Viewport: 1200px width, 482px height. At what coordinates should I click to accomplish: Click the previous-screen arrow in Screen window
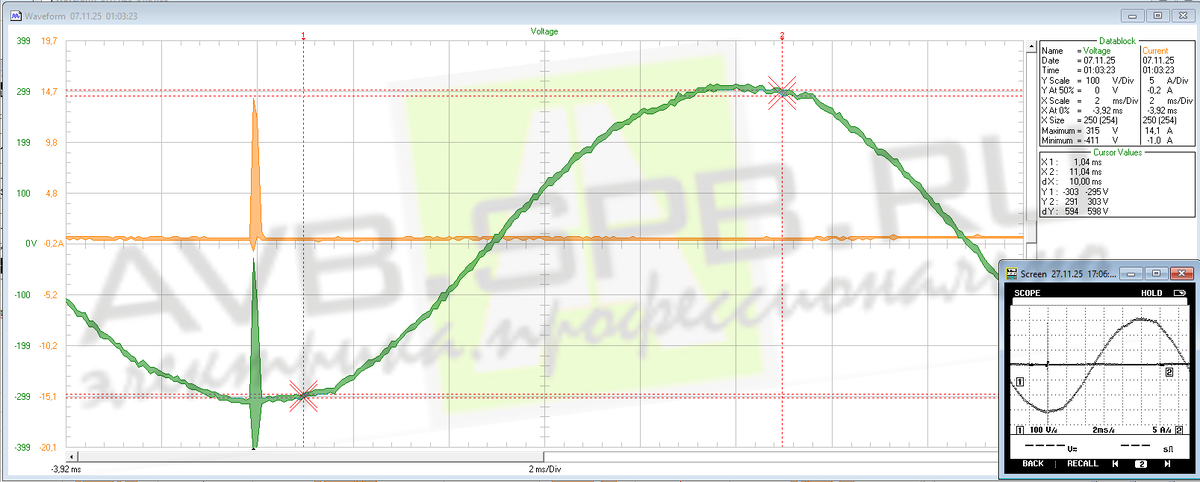[x=1114, y=464]
